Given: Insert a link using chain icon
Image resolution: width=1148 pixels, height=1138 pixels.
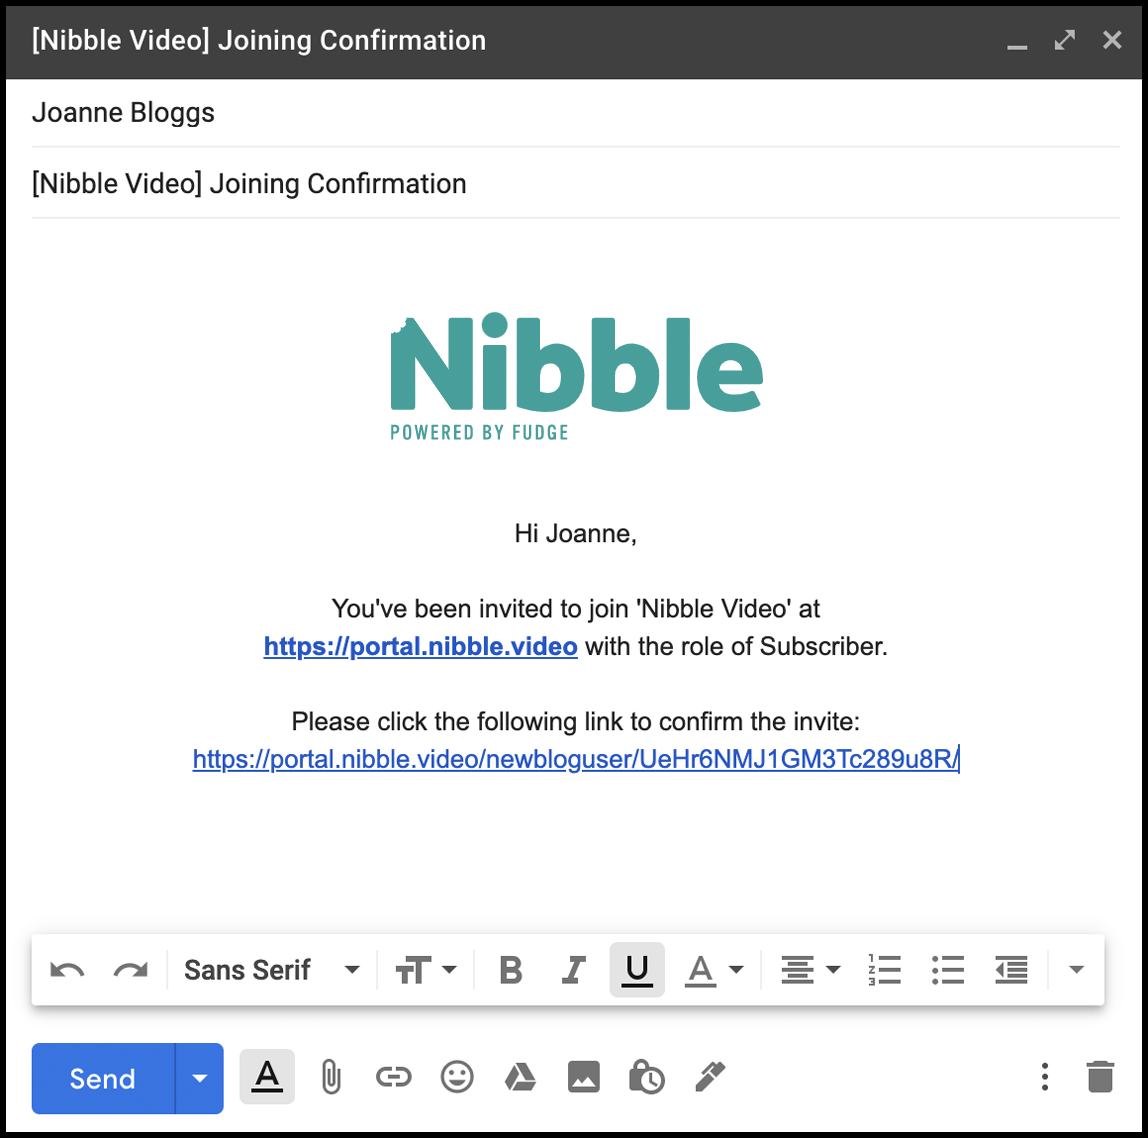Looking at the screenshot, I should 394,1076.
